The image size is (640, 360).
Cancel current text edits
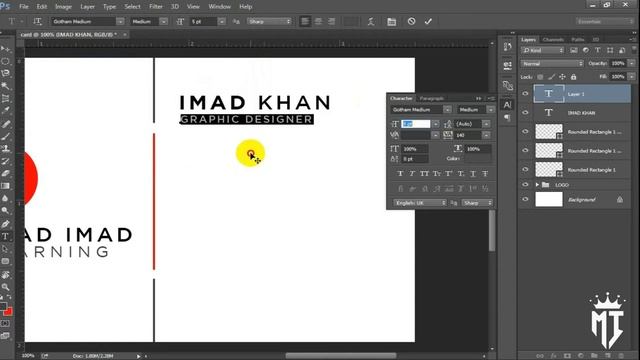pos(411,21)
